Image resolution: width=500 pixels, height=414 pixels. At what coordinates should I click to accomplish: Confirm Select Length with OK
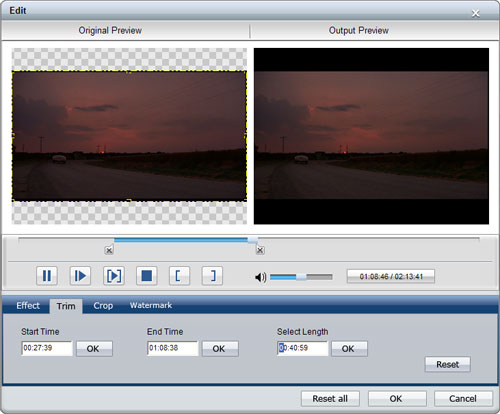349,349
